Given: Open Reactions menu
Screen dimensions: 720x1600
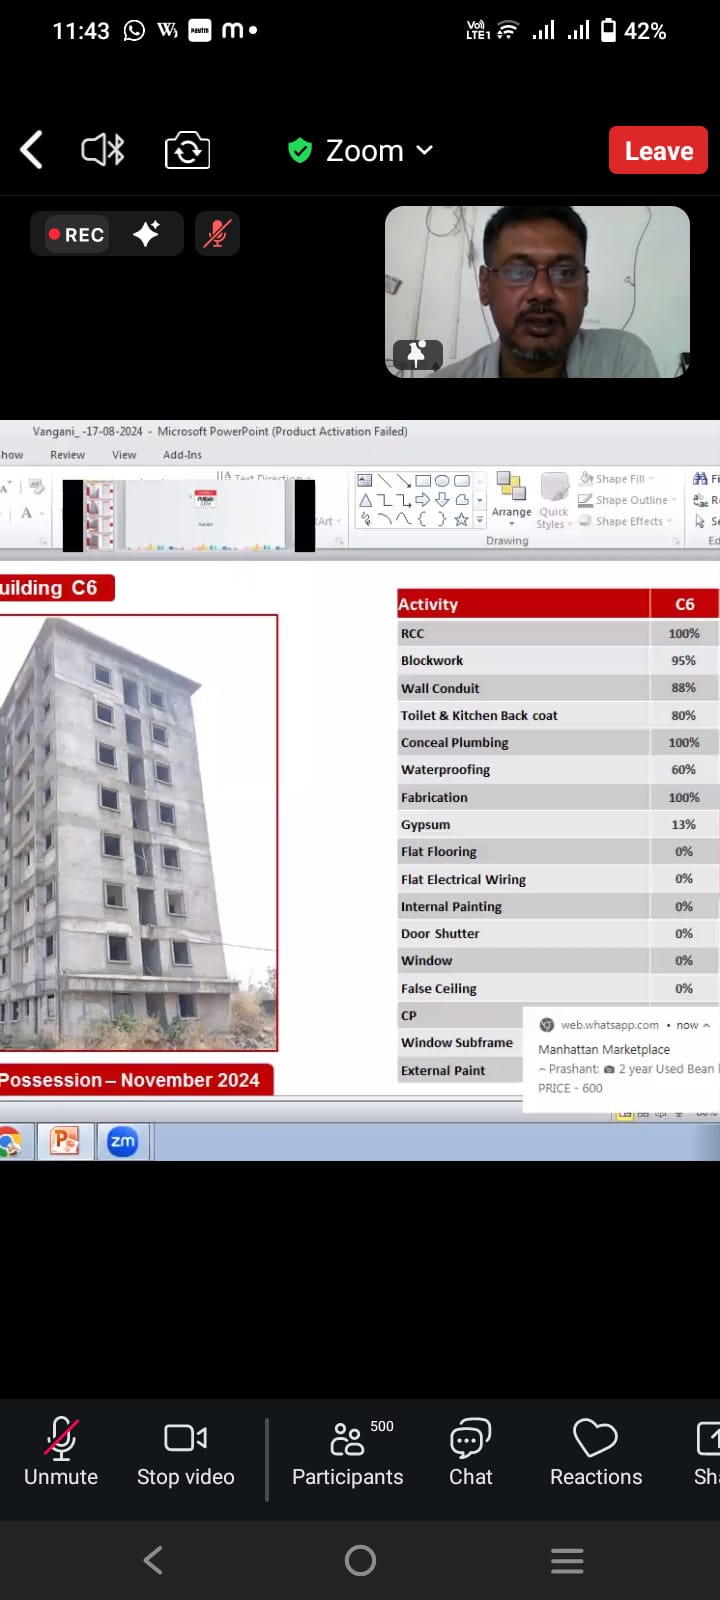Looking at the screenshot, I should (596, 1455).
